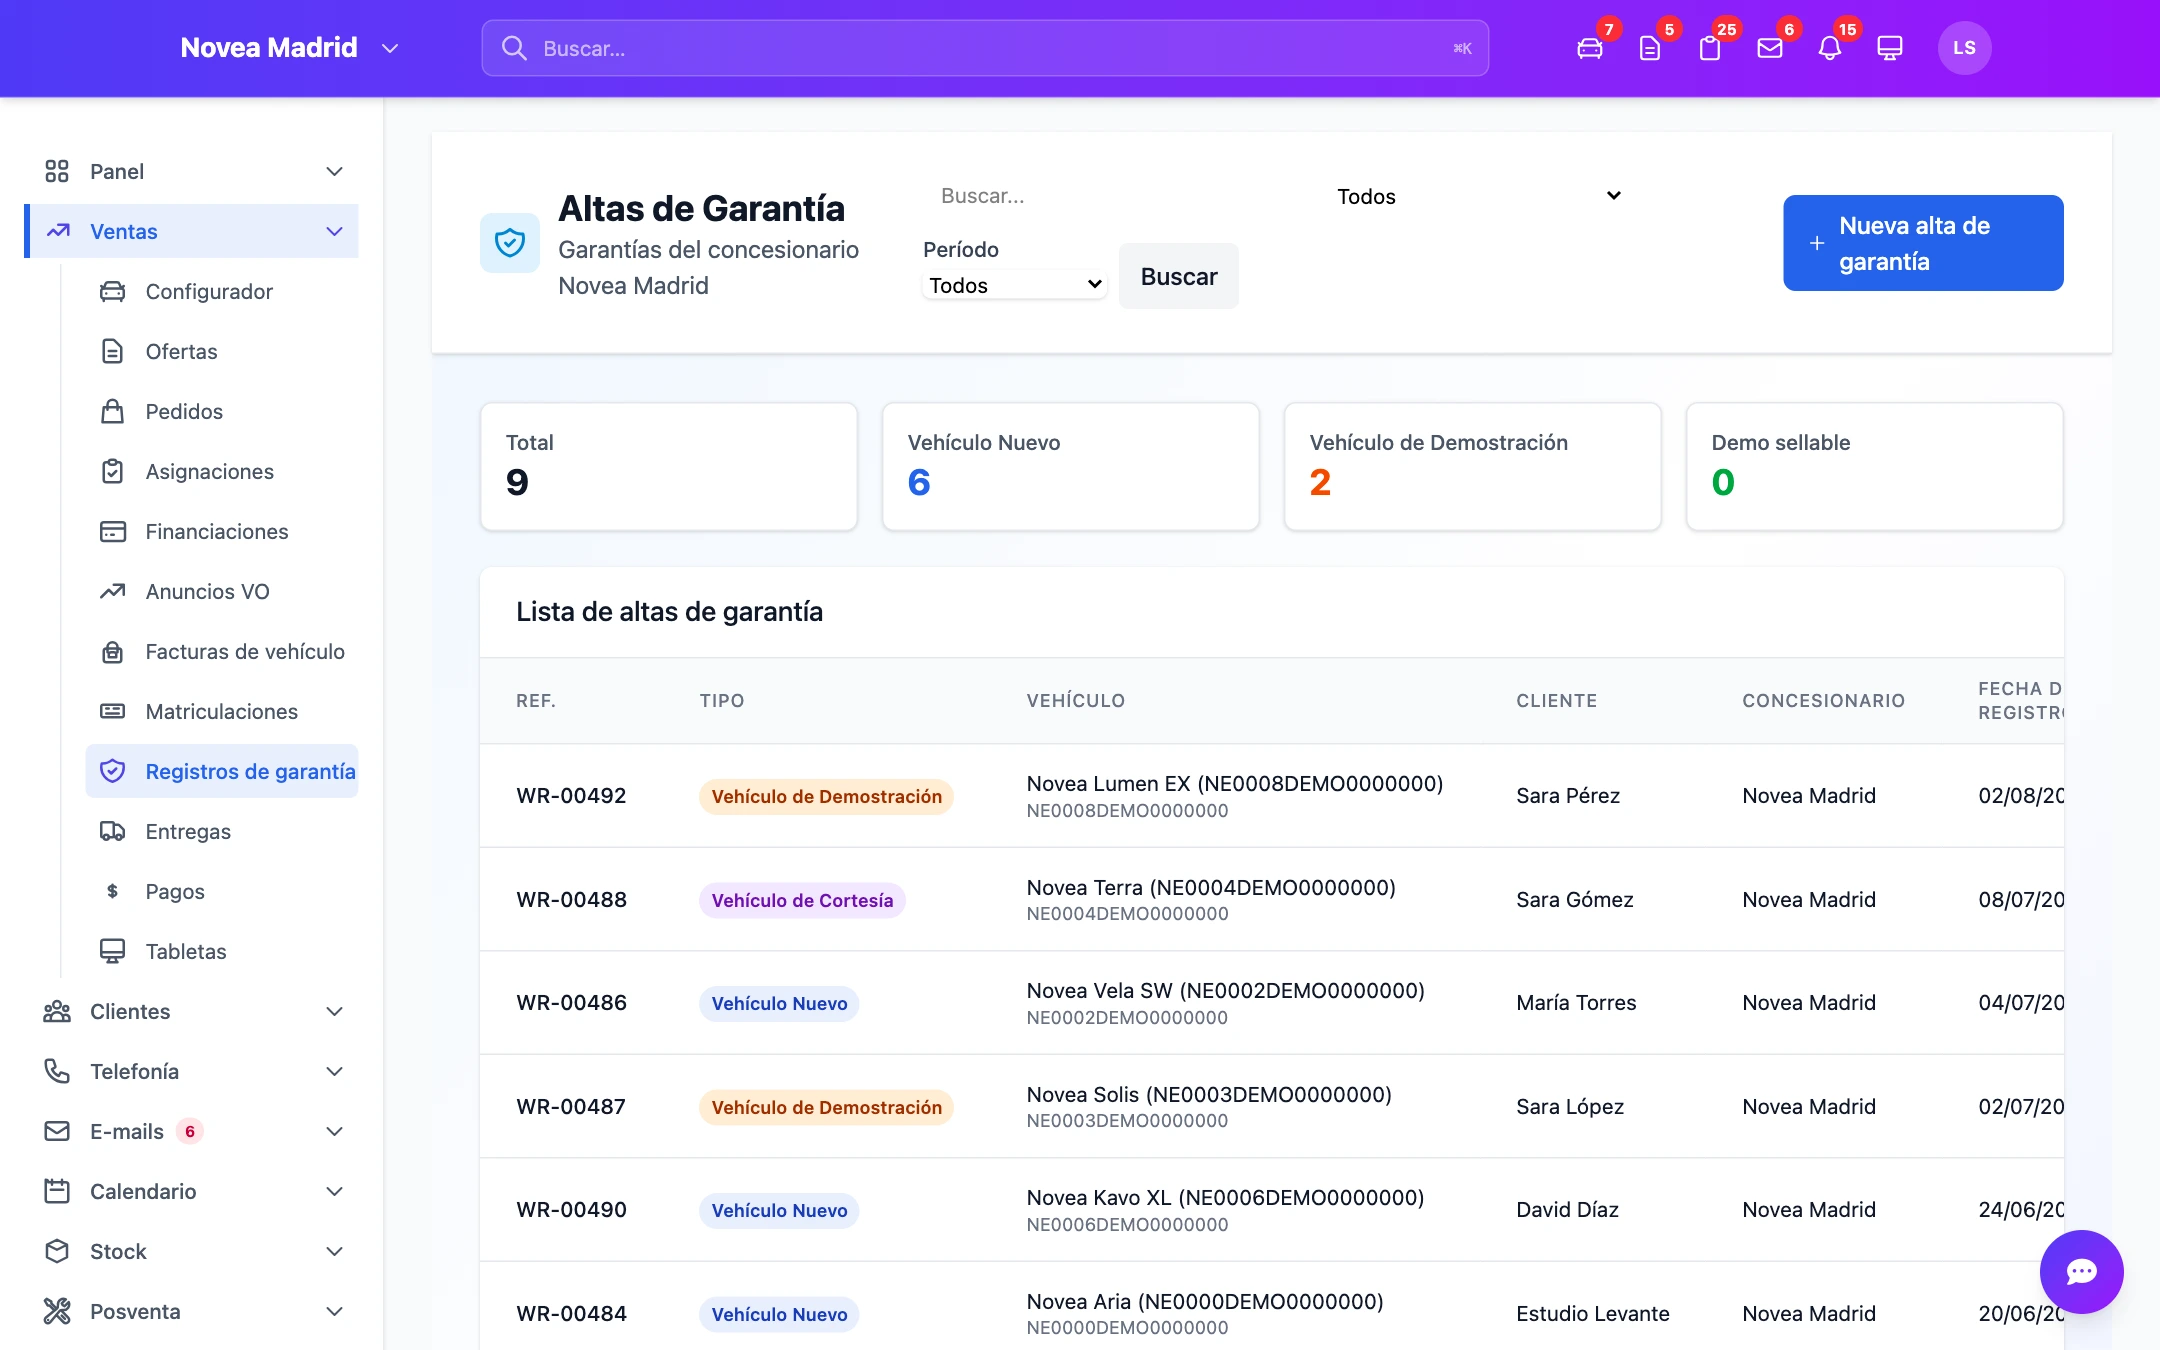Create Nueva alta de garantía
The height and width of the screenshot is (1350, 2160).
coord(1923,243)
